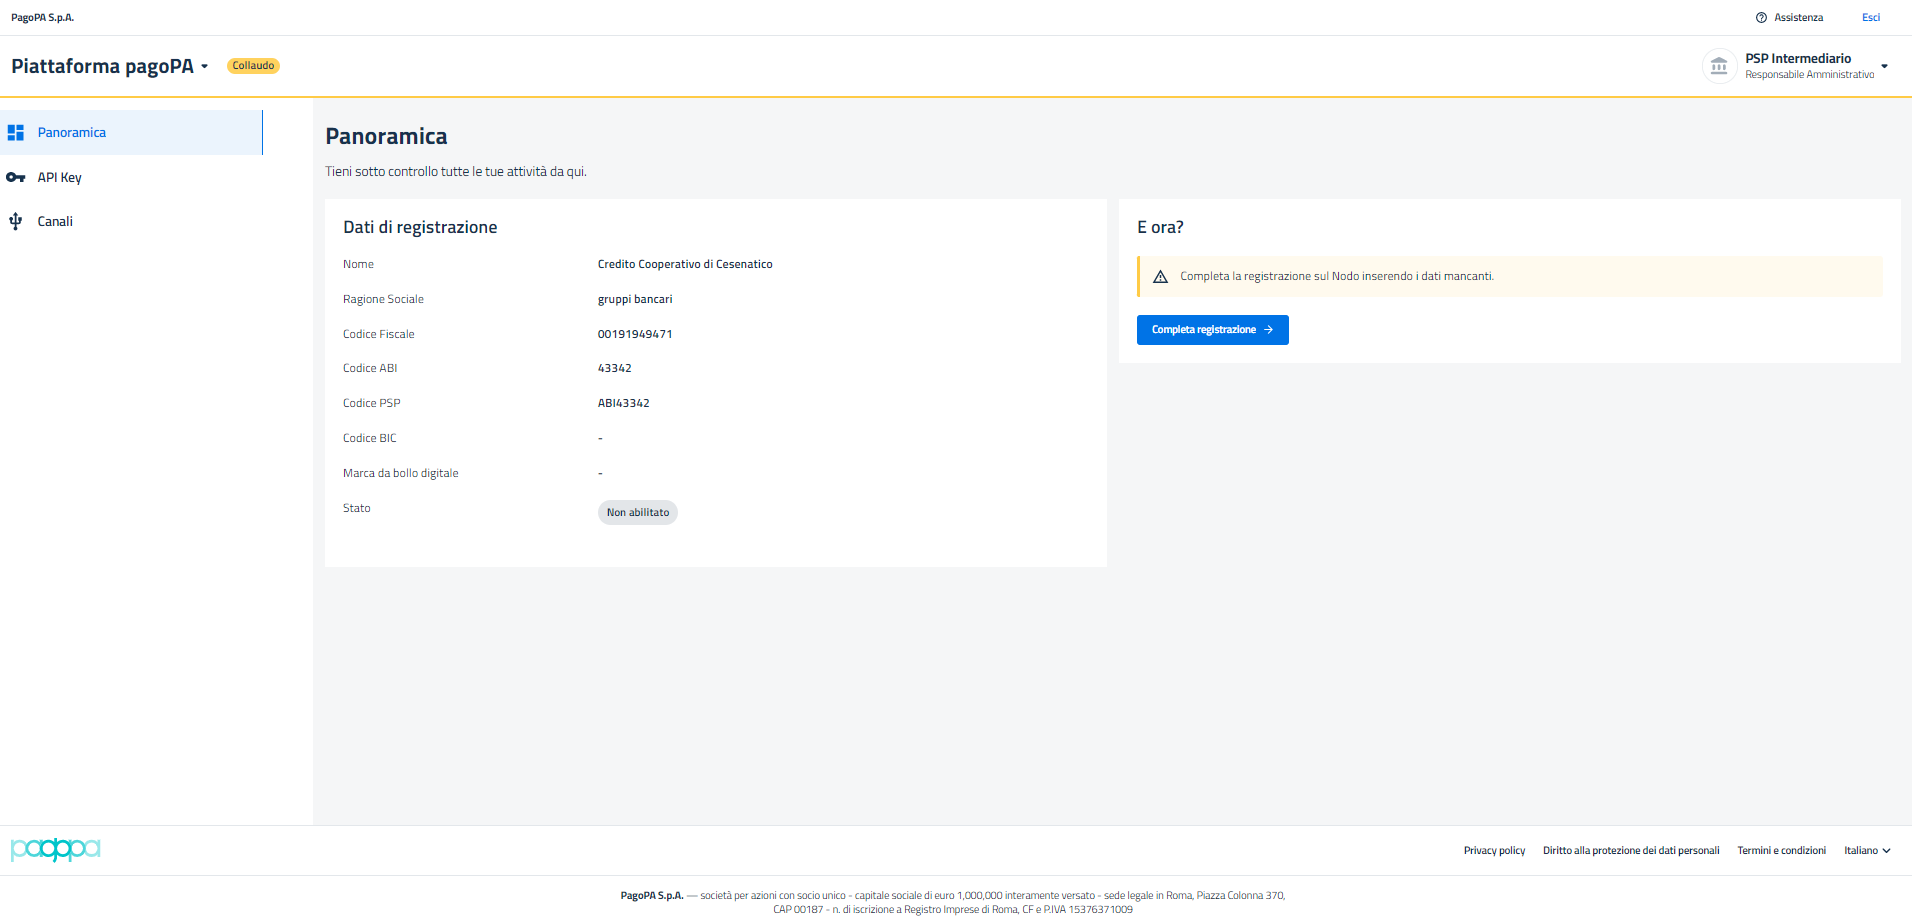Open the PSP Intermediario account dropdown arrow
This screenshot has width=1912, height=923.
coord(1884,67)
